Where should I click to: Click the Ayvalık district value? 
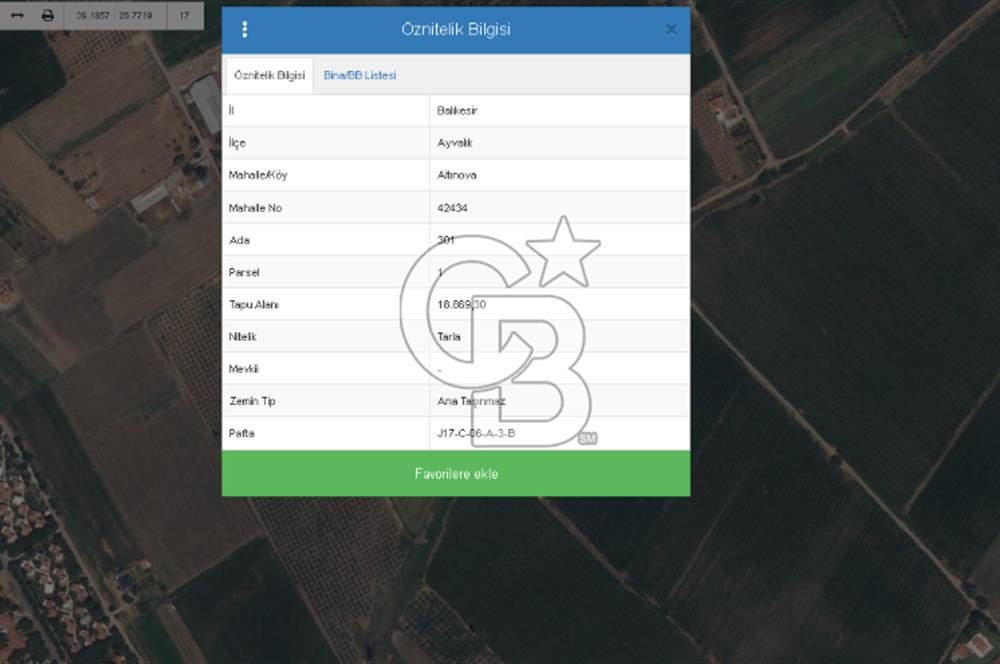[x=455, y=143]
